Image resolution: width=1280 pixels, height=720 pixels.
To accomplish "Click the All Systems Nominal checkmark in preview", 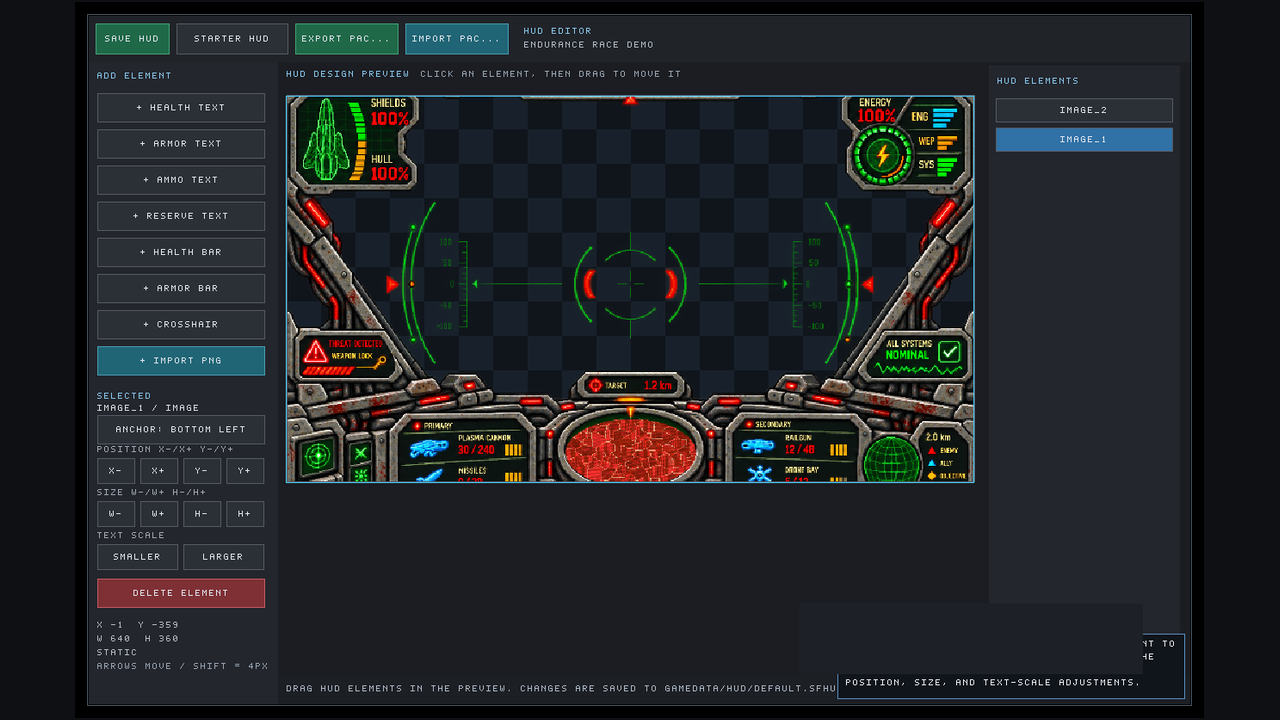I will click(949, 351).
